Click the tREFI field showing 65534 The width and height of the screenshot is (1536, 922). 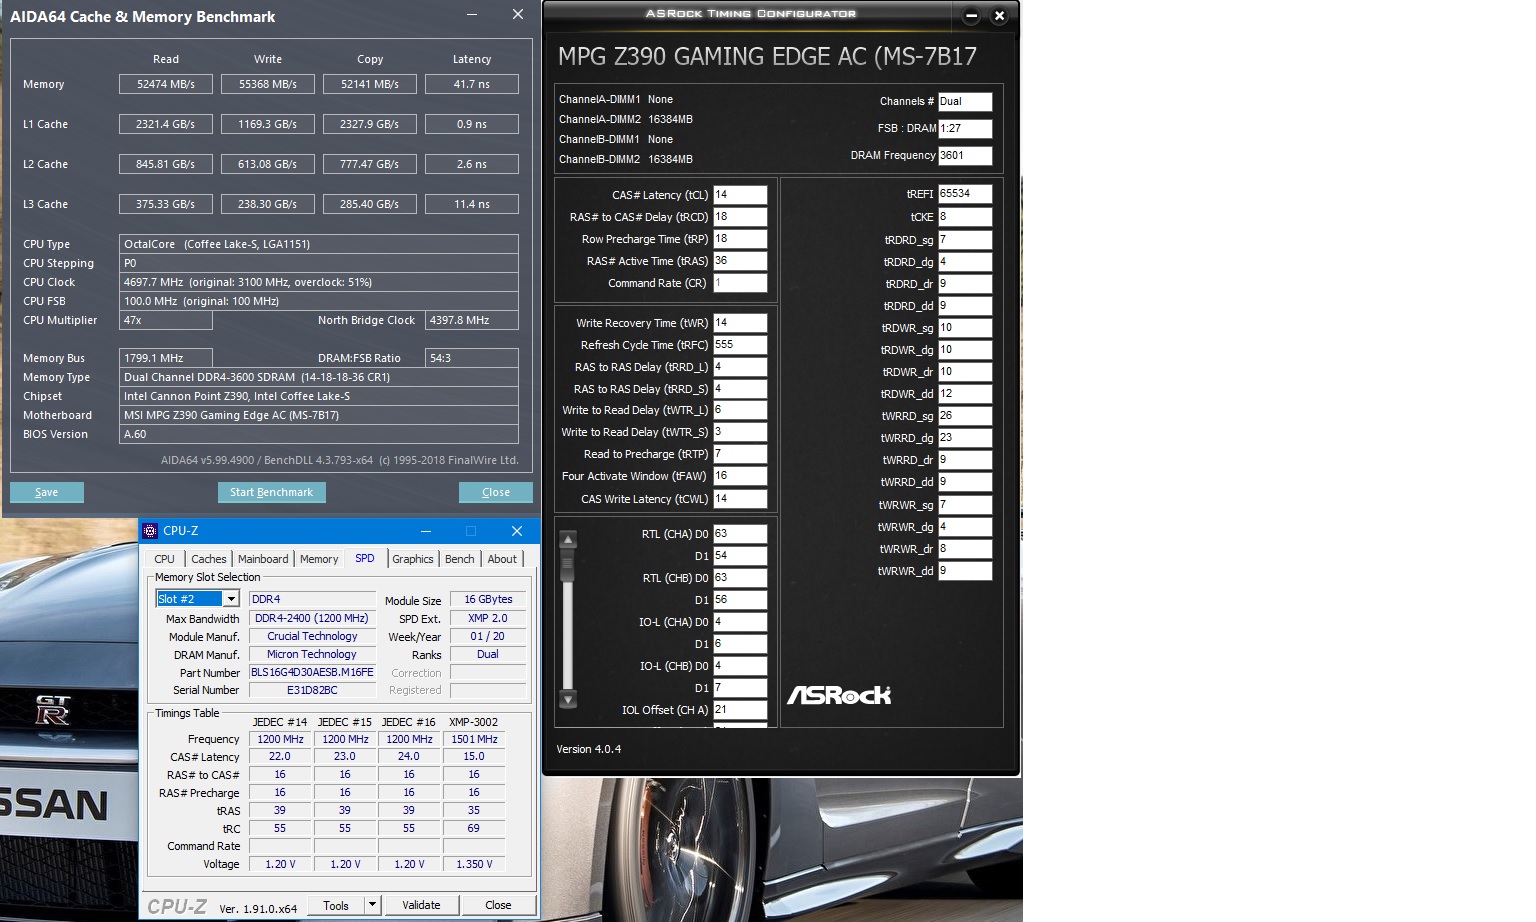965,194
